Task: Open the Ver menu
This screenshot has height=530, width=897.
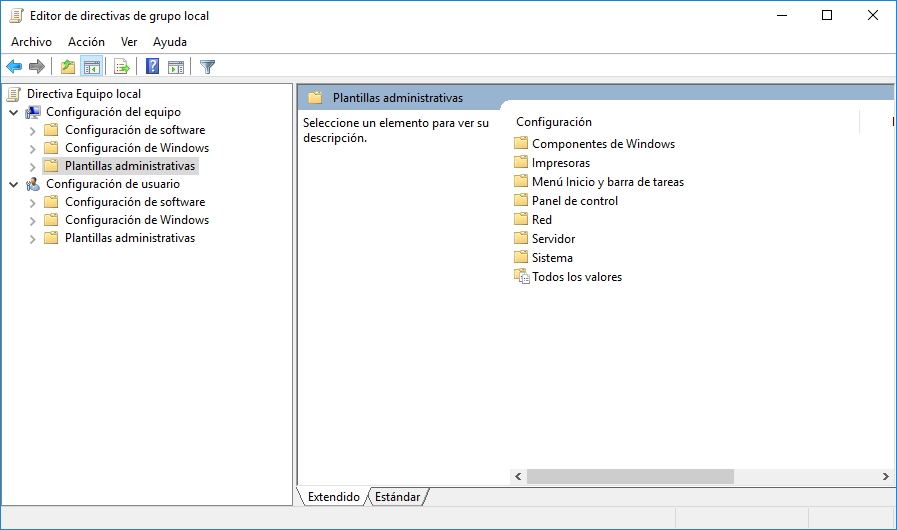Action: pyautogui.click(x=129, y=42)
